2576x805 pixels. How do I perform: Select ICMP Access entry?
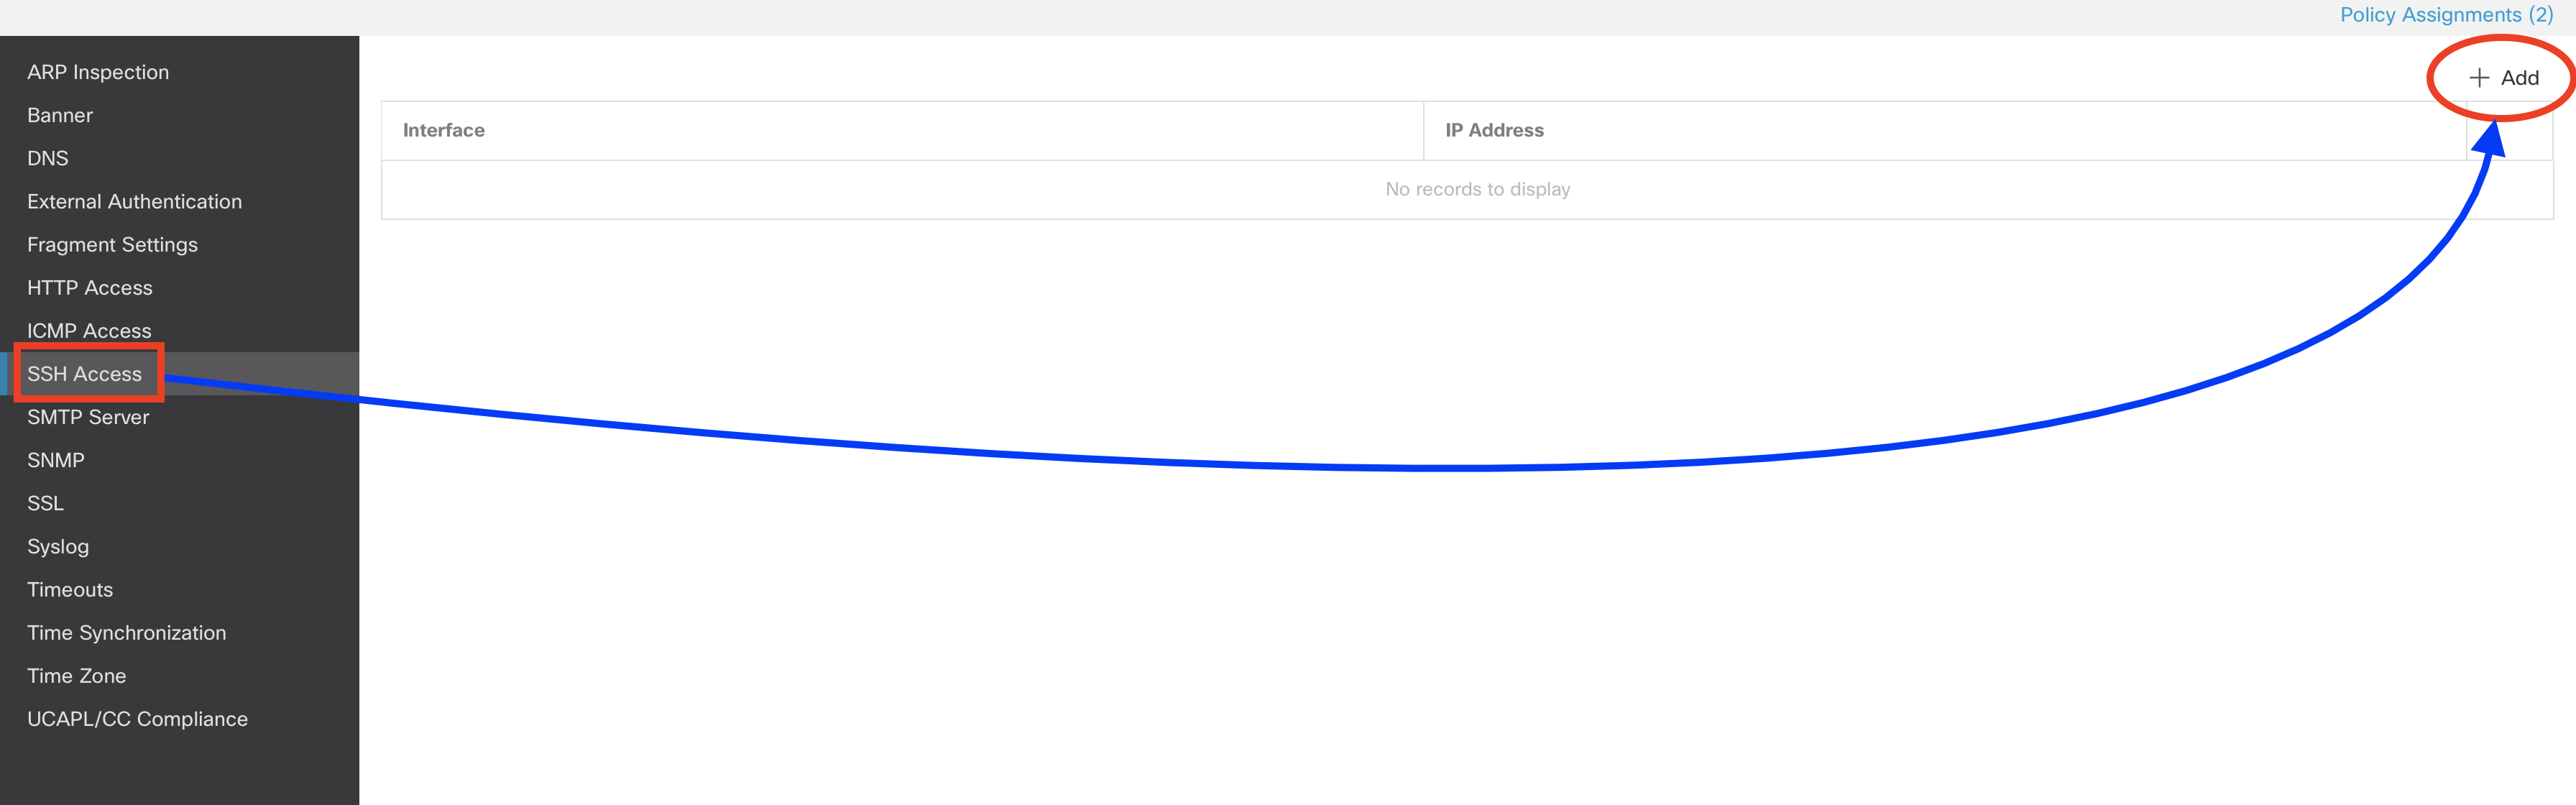pos(89,330)
